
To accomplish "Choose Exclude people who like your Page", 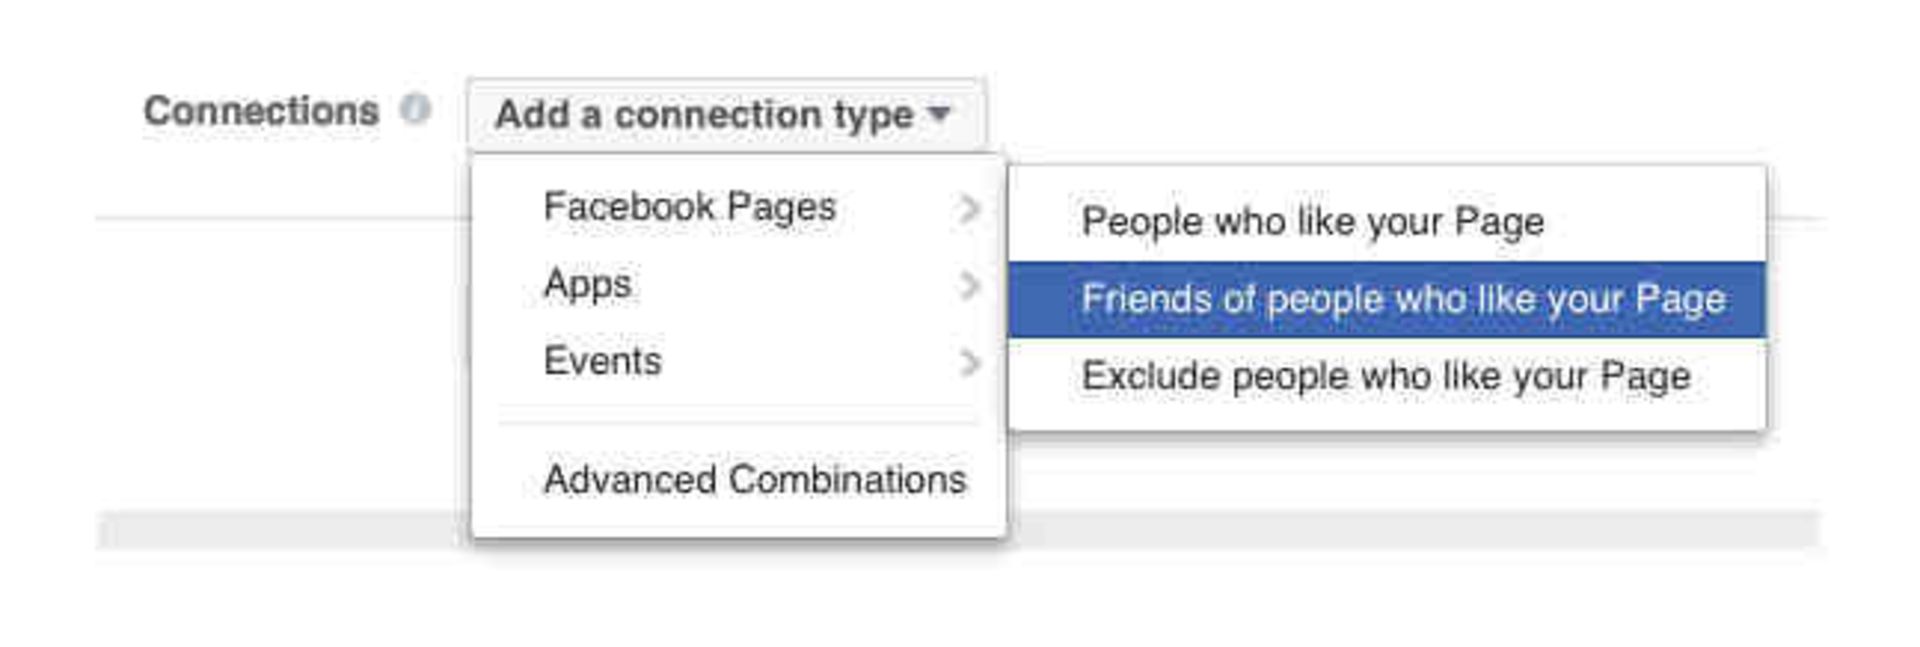I will point(1385,377).
